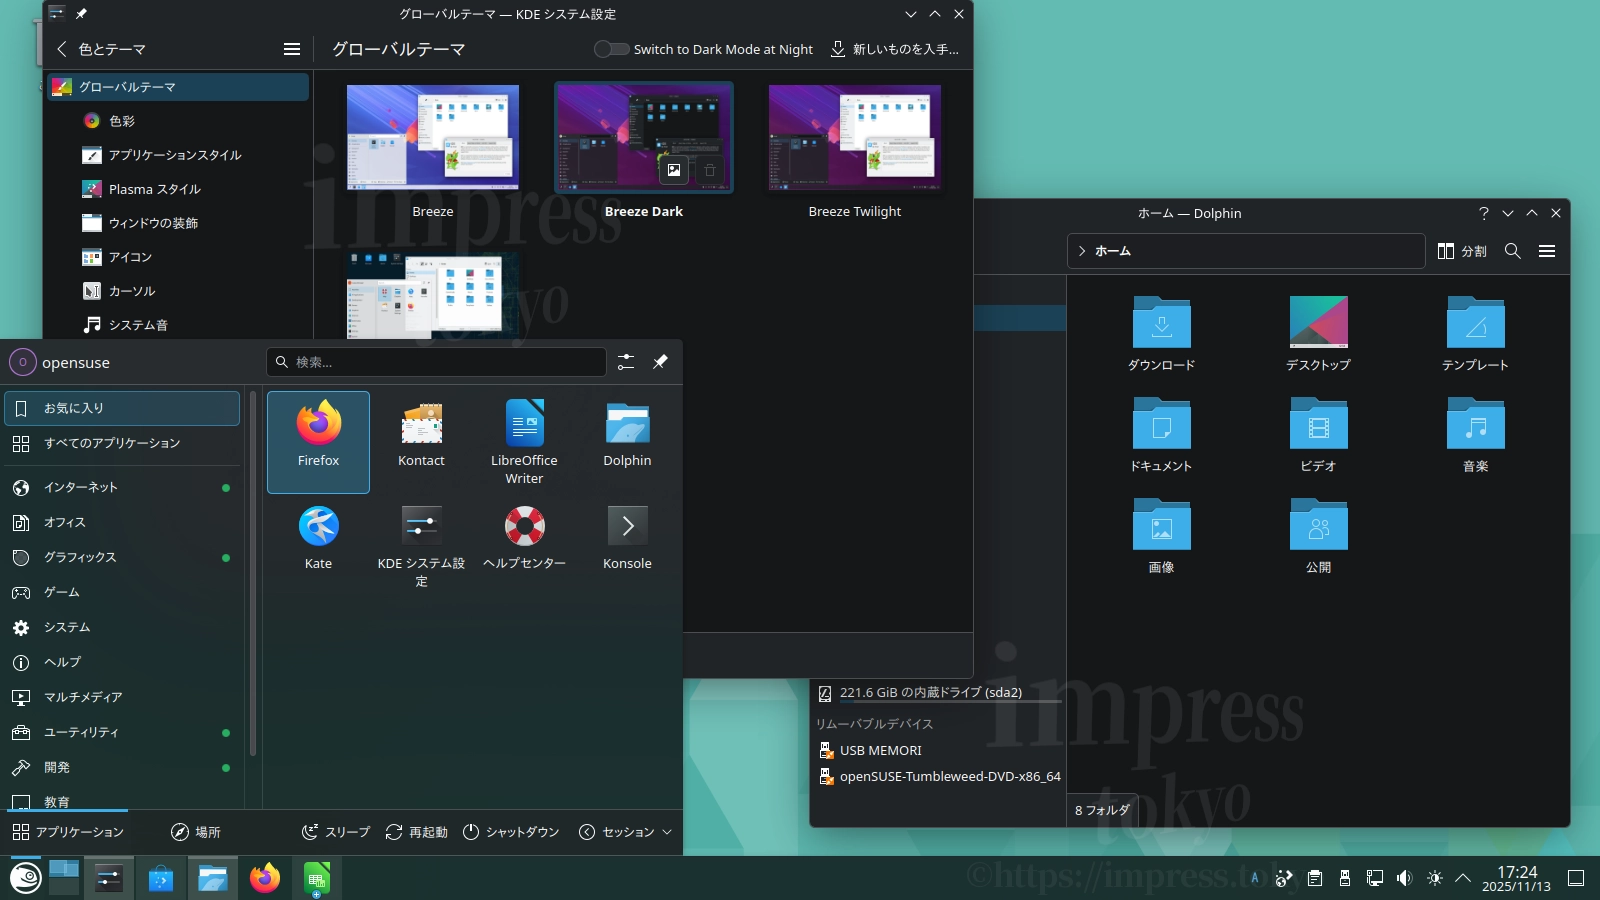Viewport: 1600px width, 900px height.
Task: Switch to the アプリケーション tab in the launcher
Action: click(x=68, y=832)
